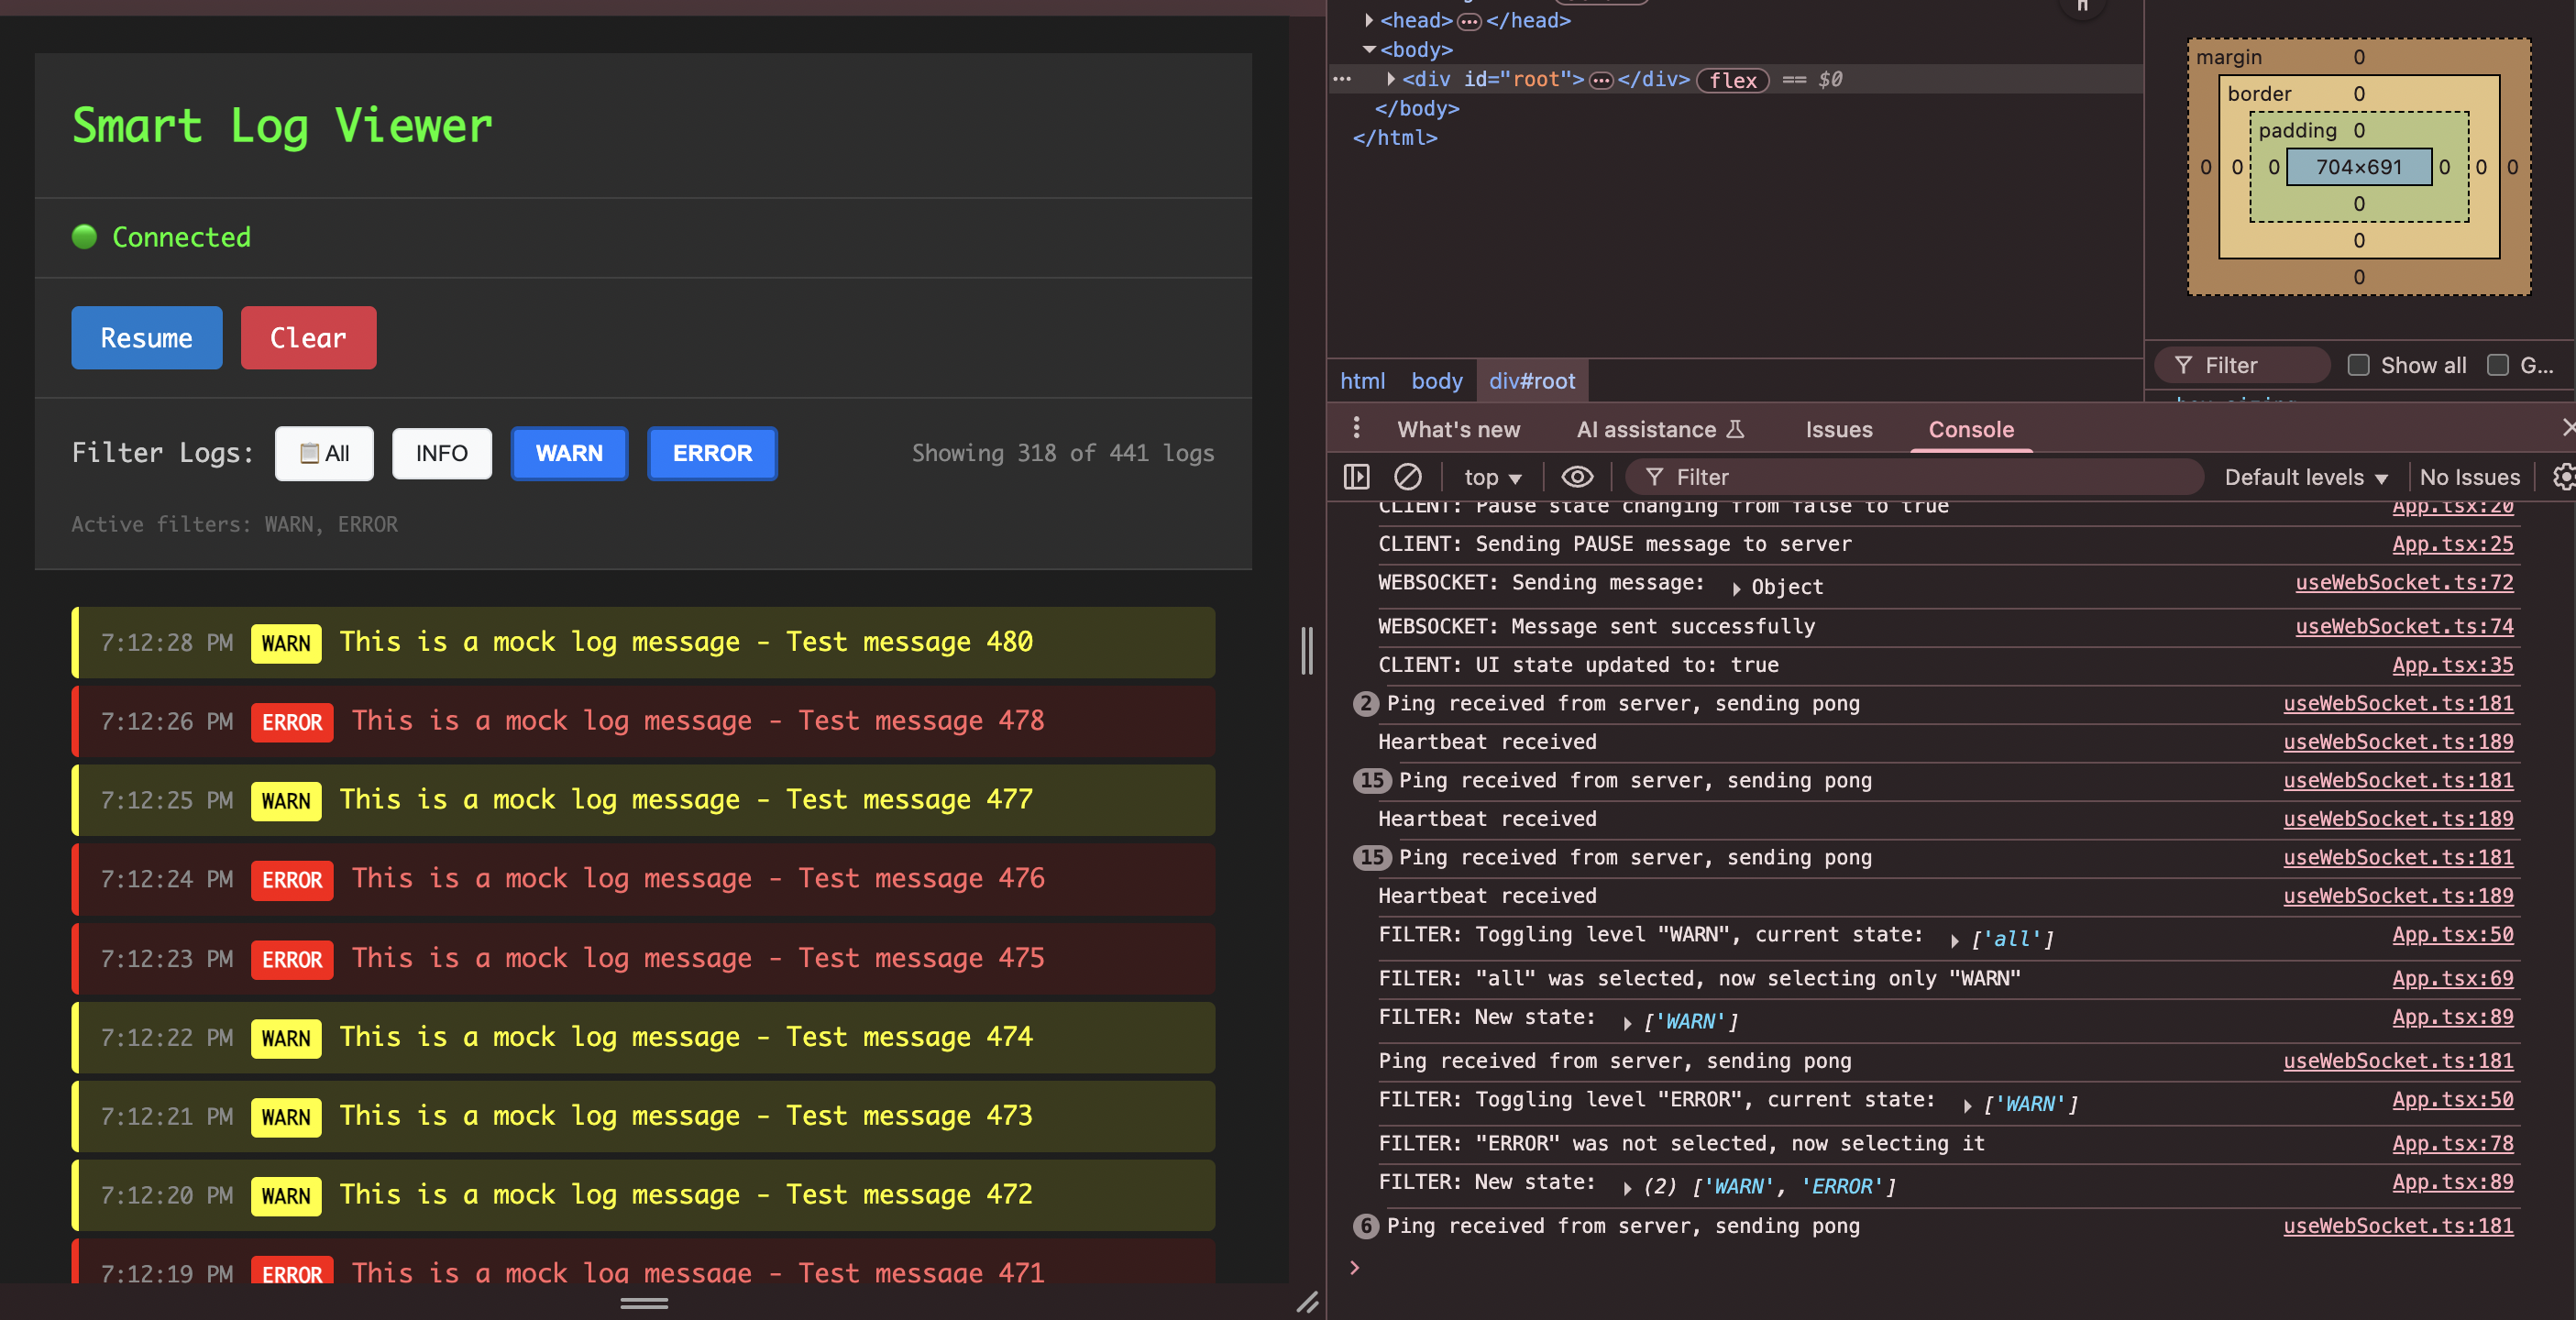Enable the Show all checkbox
Screen dimensions: 2576x1320
(2358, 365)
